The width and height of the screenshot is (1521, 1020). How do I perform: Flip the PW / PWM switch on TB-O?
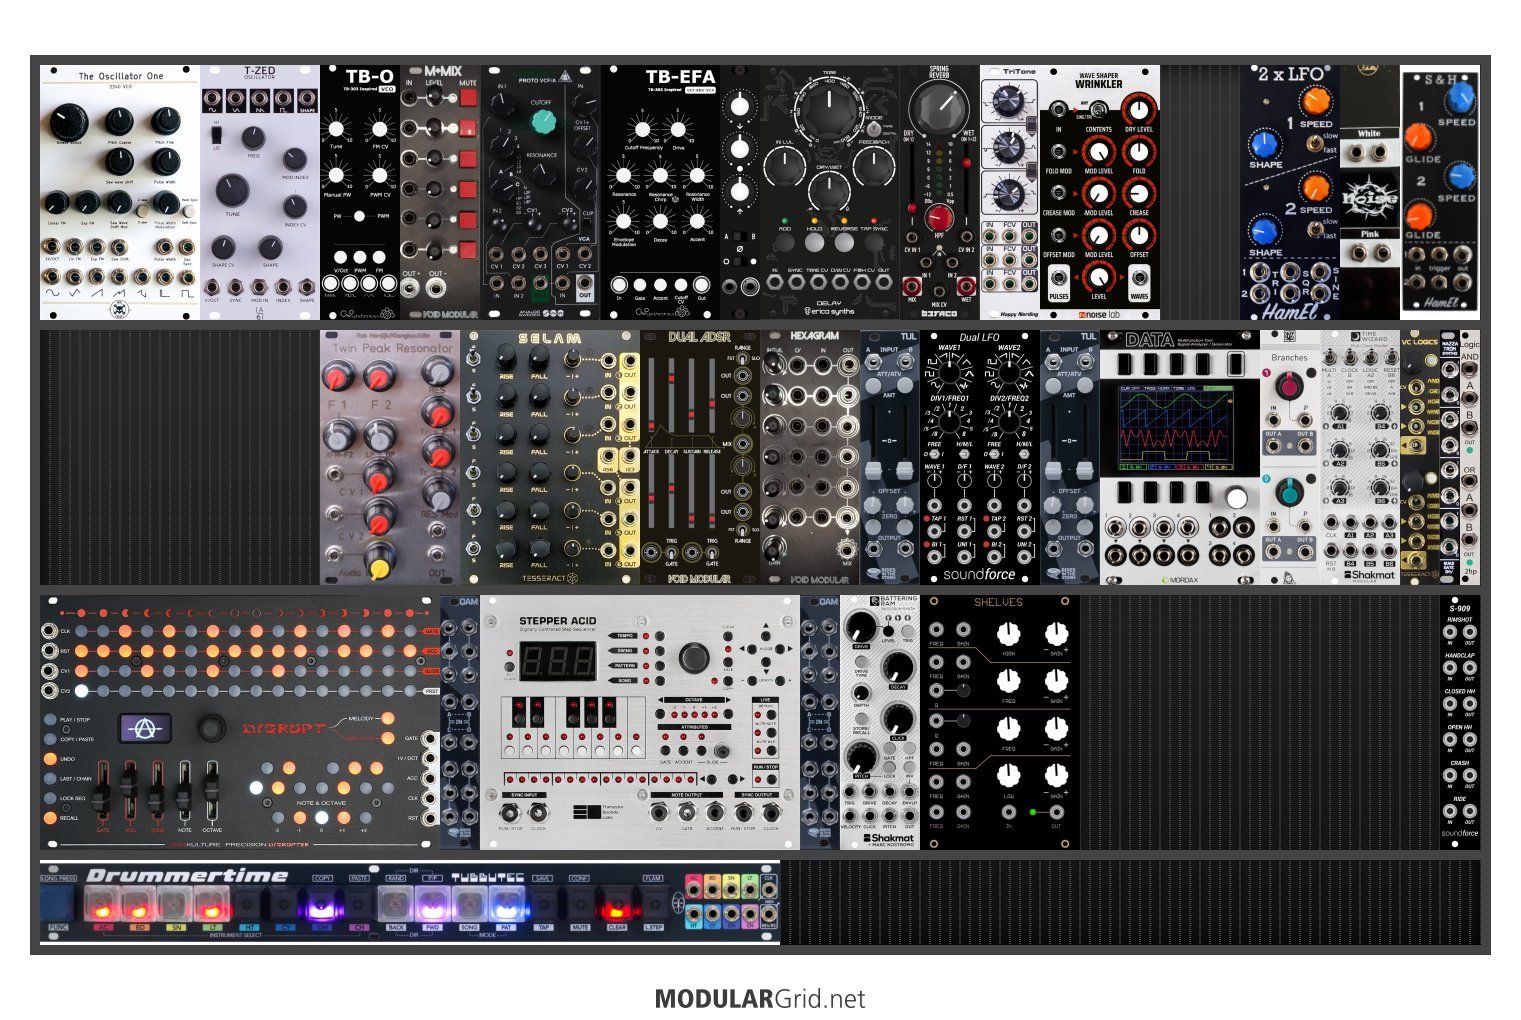pyautogui.click(x=359, y=216)
